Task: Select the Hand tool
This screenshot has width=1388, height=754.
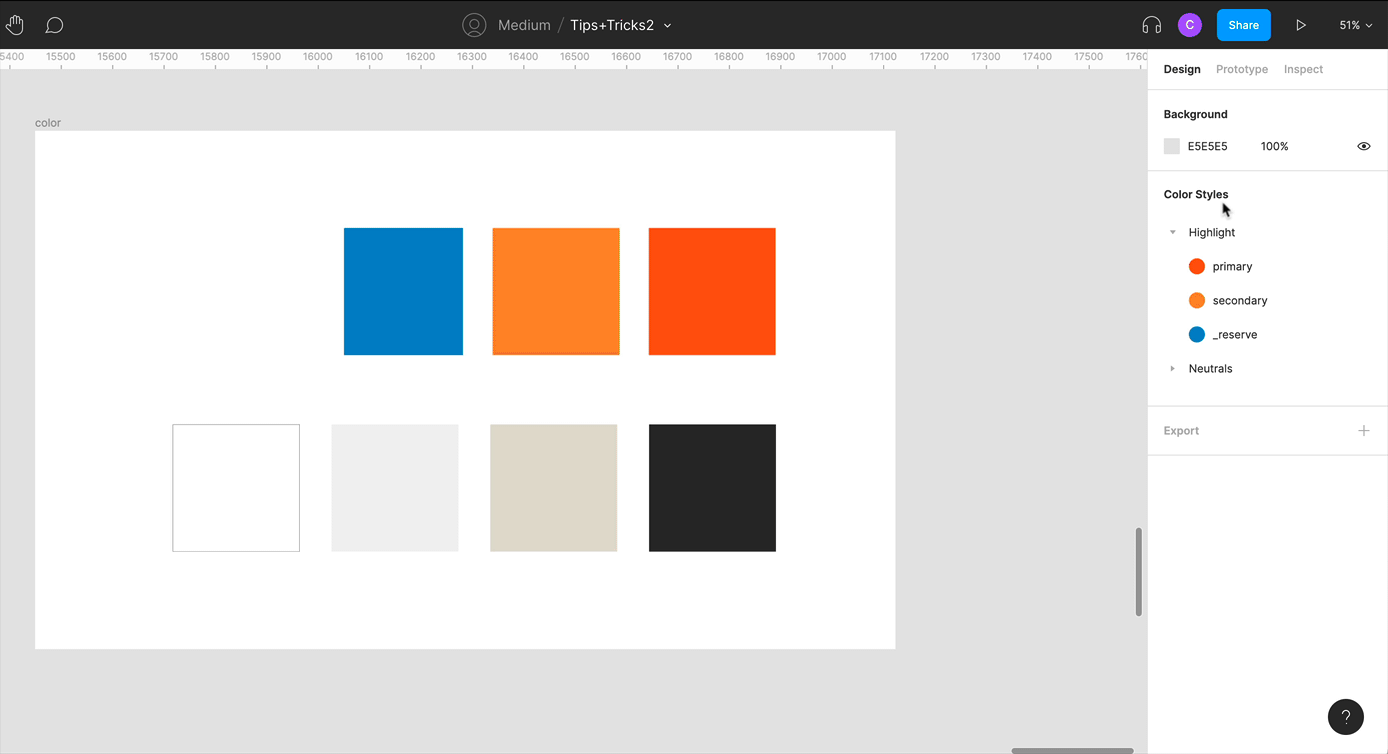Action: point(15,25)
